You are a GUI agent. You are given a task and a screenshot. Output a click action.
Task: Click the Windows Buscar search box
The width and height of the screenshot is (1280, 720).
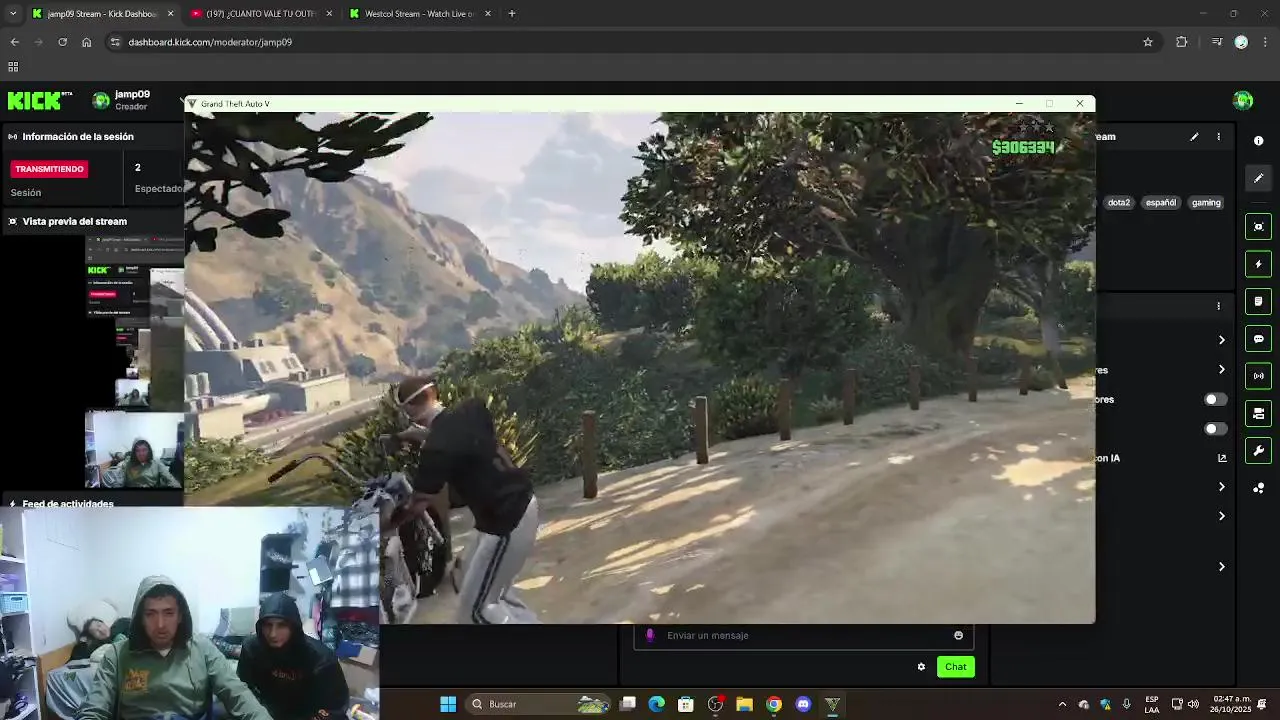[539, 704]
